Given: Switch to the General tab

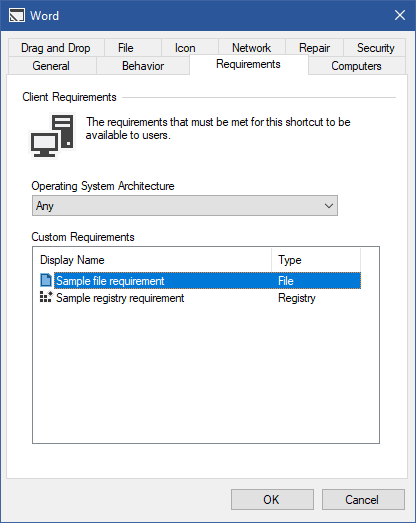Looking at the screenshot, I should point(51,66).
